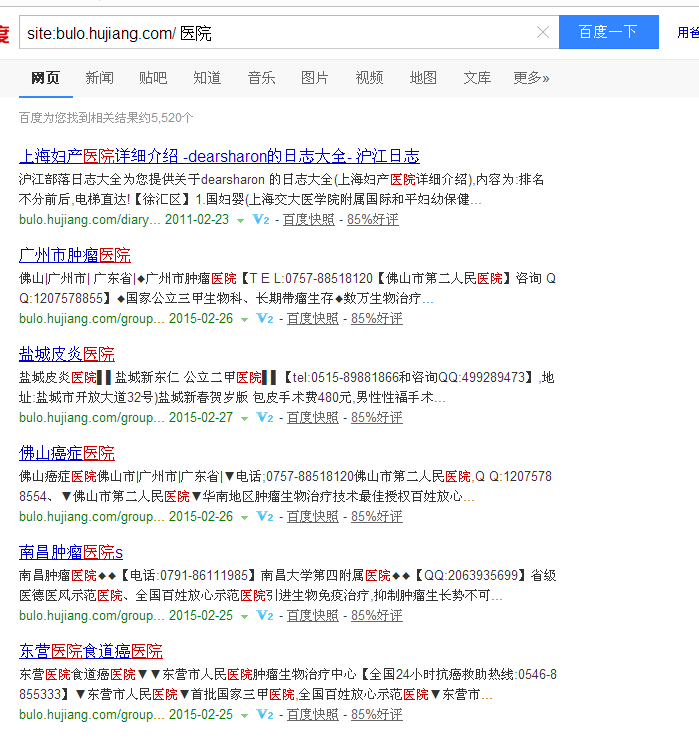Open the 佛山癌症医院 result title
Viewport: 699px width, 738px height.
coord(67,453)
